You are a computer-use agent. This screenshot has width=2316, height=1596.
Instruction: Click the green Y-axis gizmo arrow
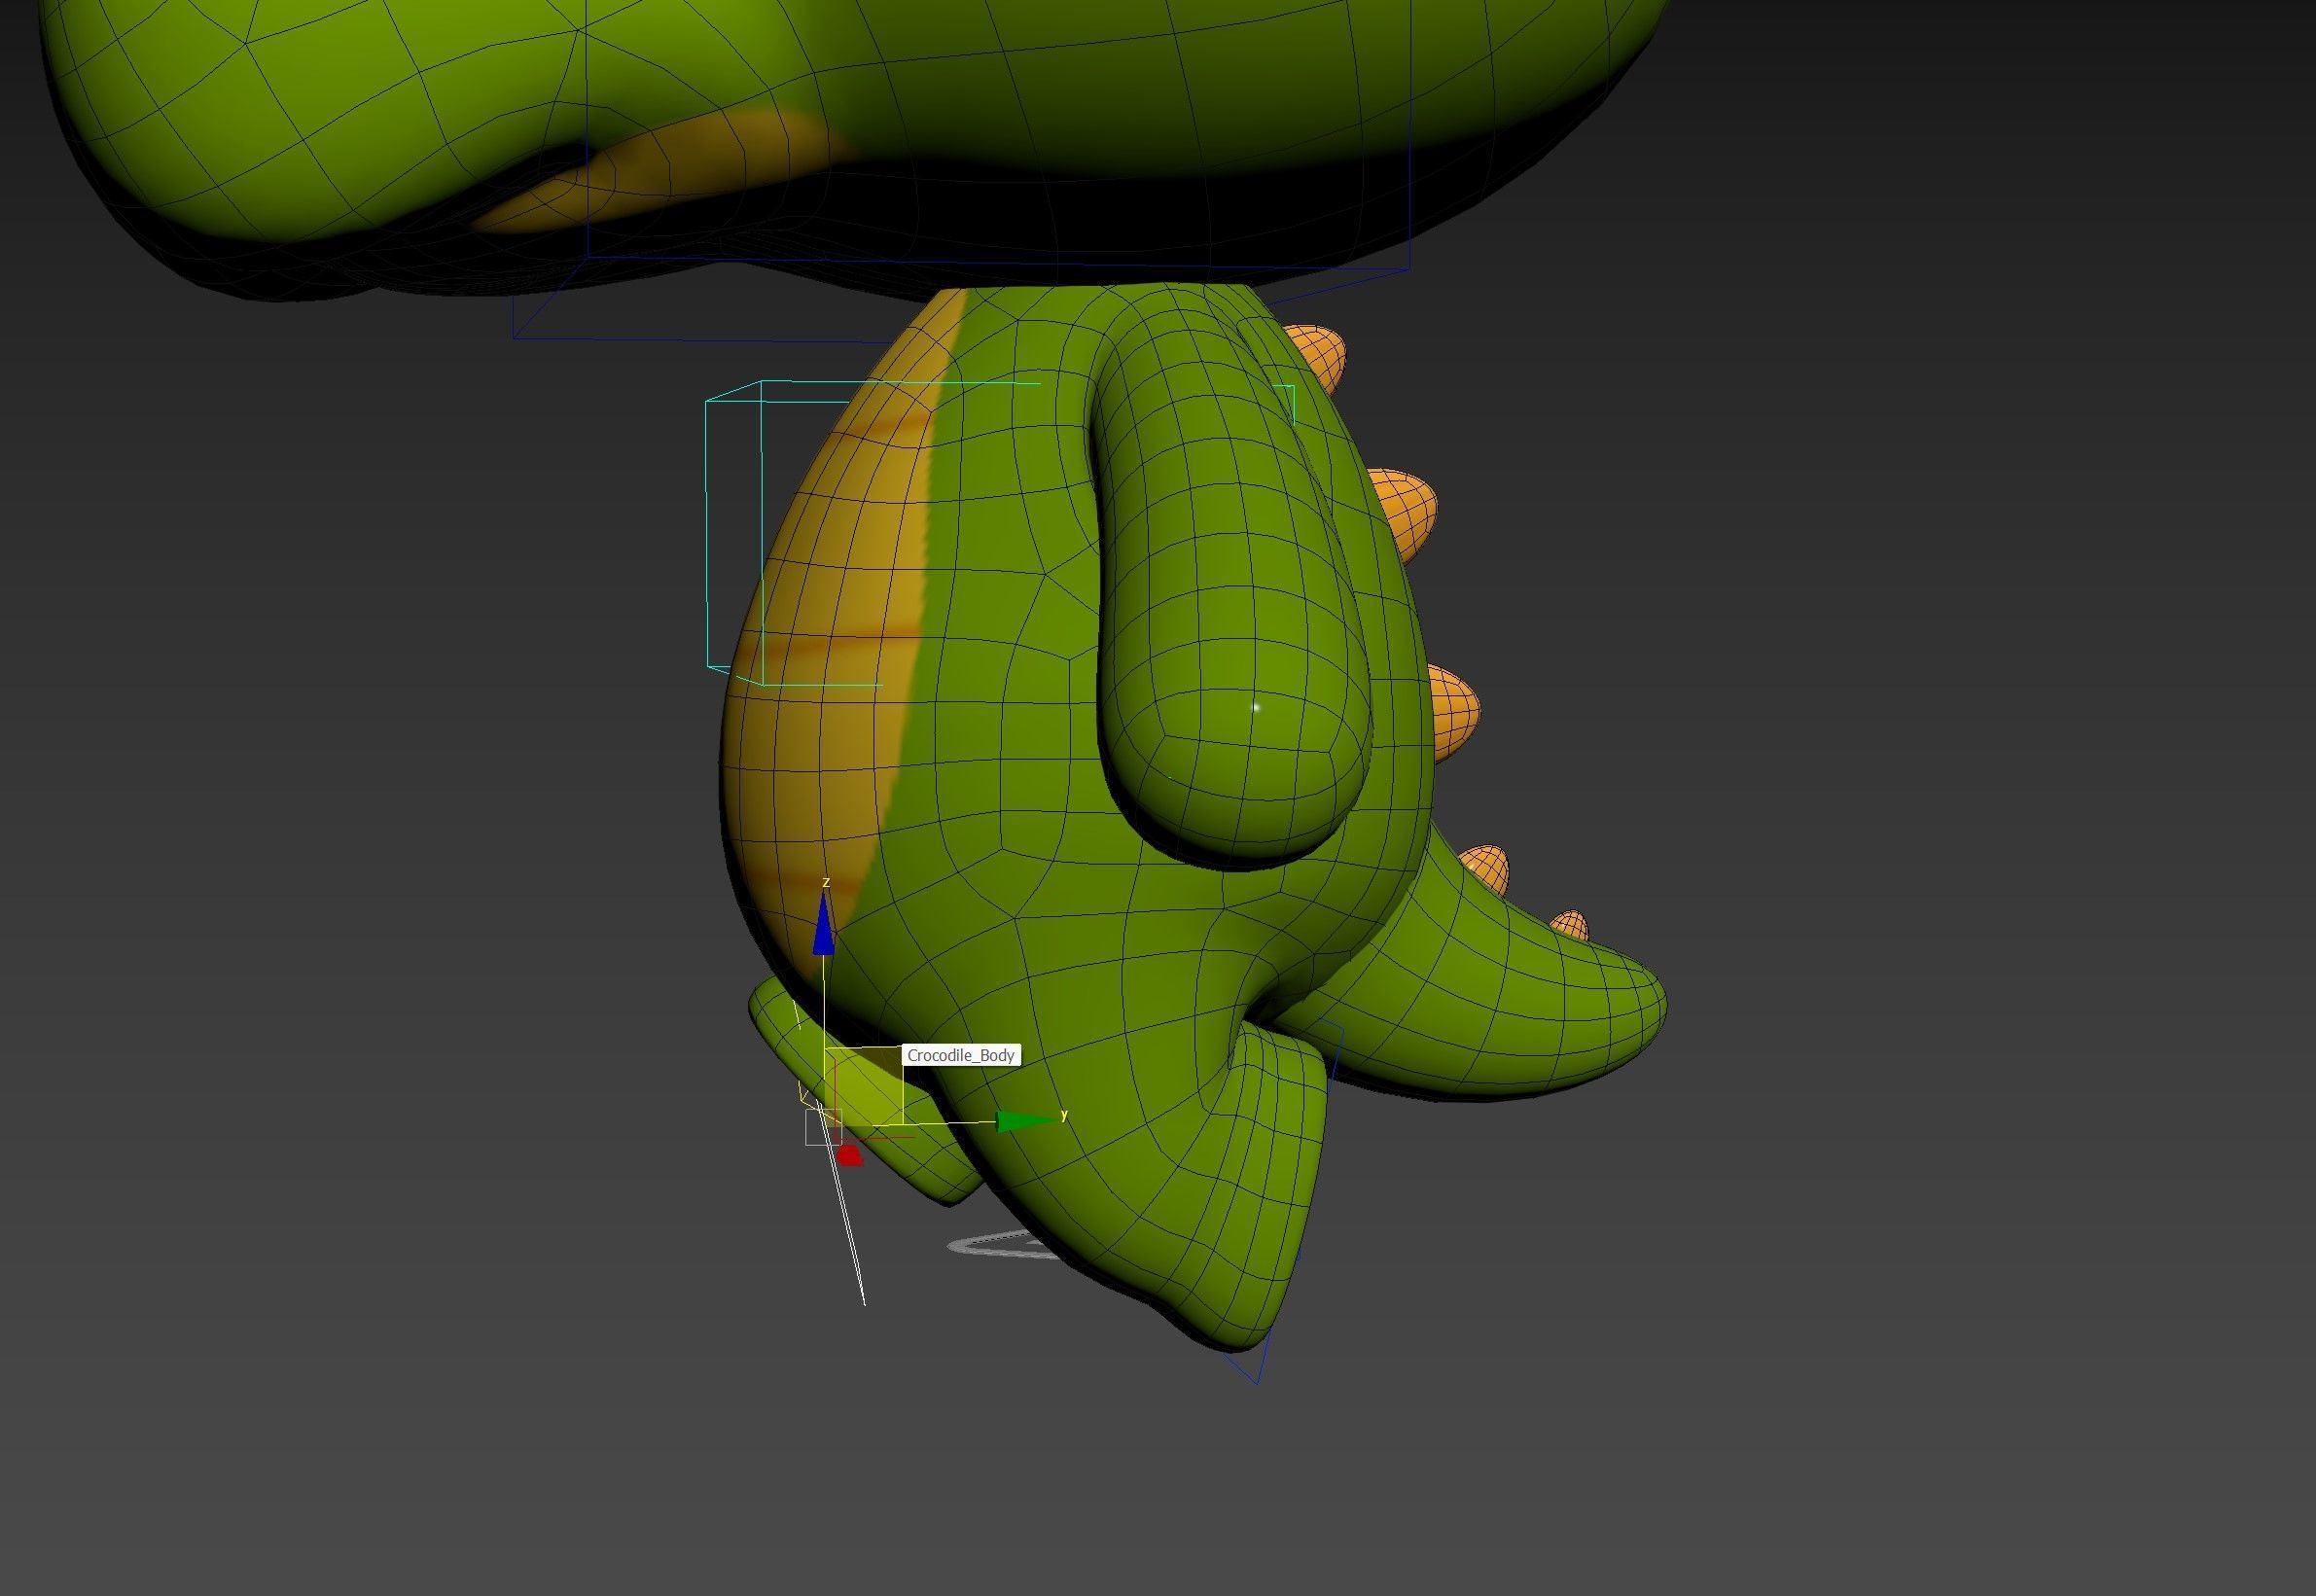pyautogui.click(x=1027, y=1121)
